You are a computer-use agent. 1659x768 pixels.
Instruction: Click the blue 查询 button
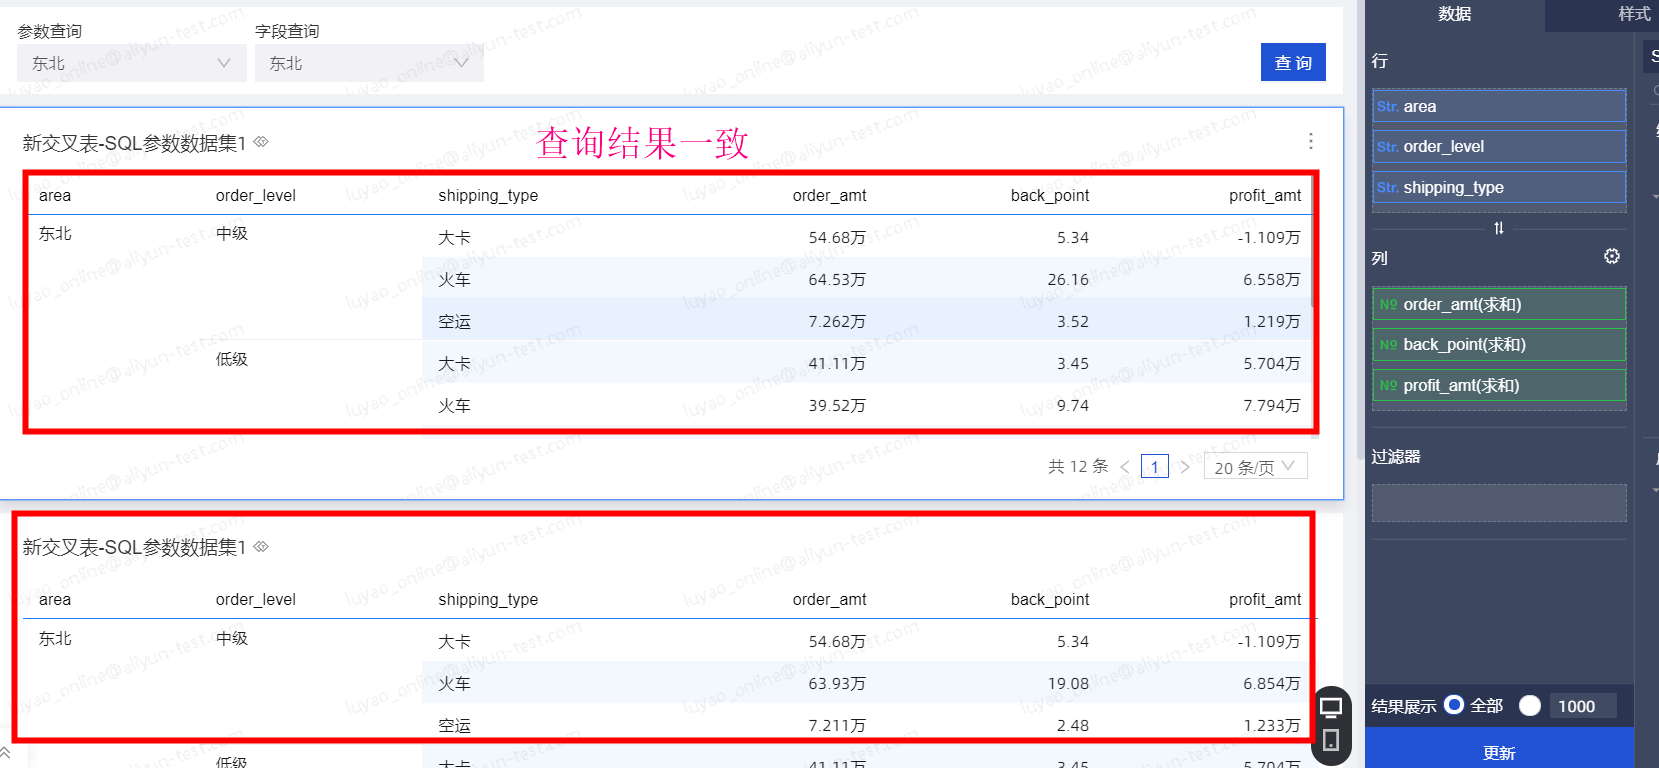(1292, 62)
